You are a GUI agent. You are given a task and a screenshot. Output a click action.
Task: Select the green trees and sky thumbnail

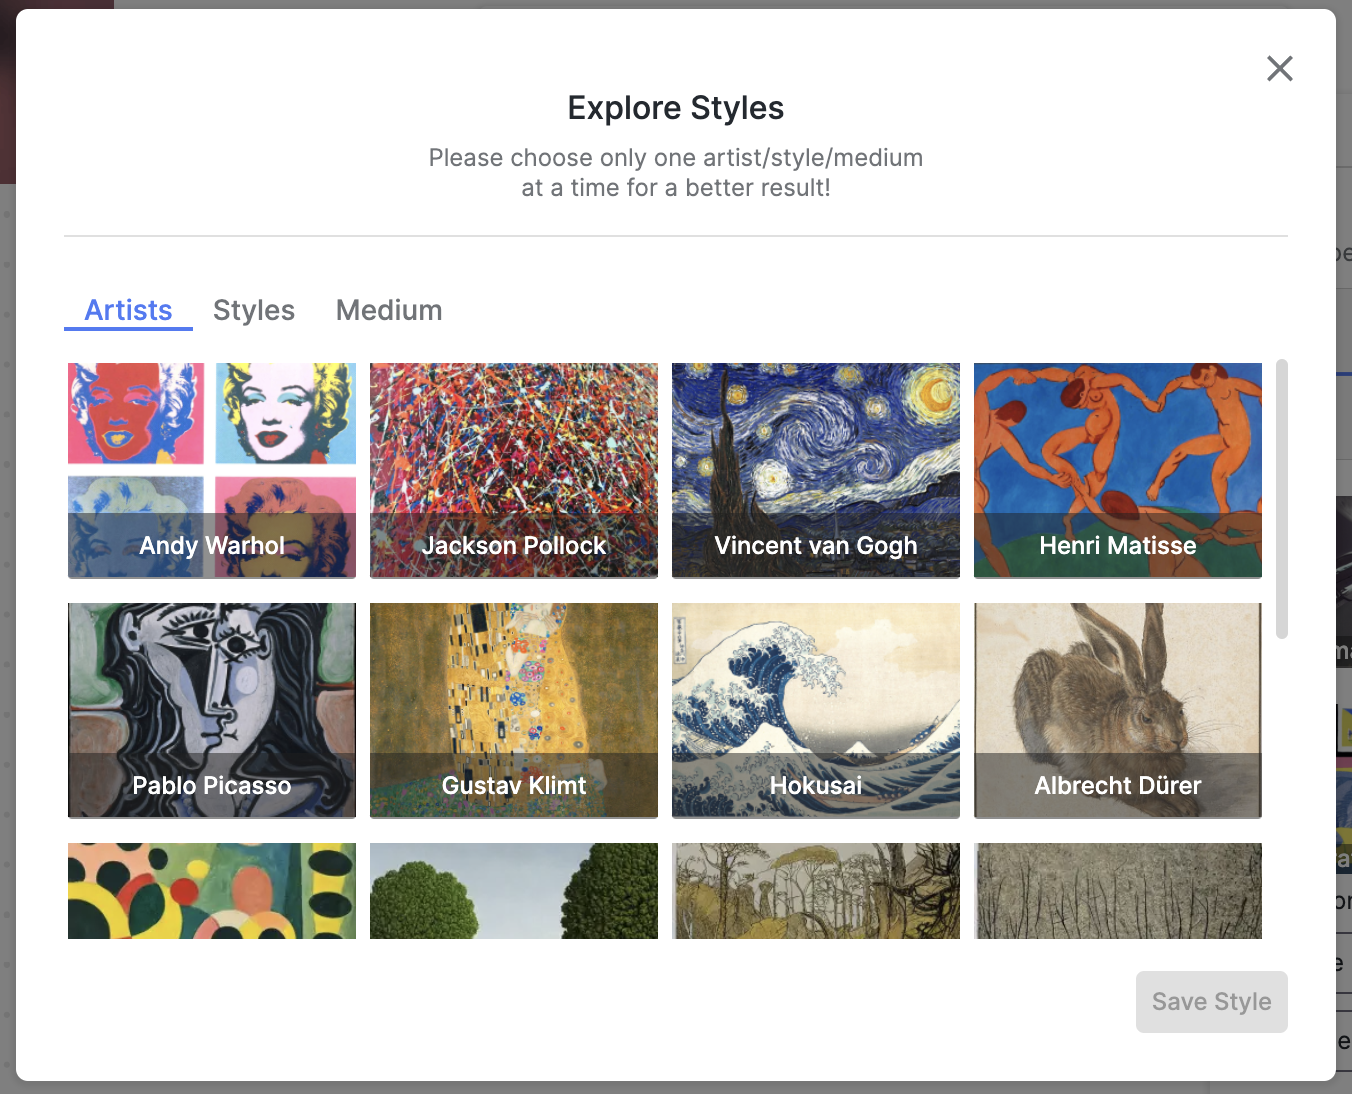(514, 891)
